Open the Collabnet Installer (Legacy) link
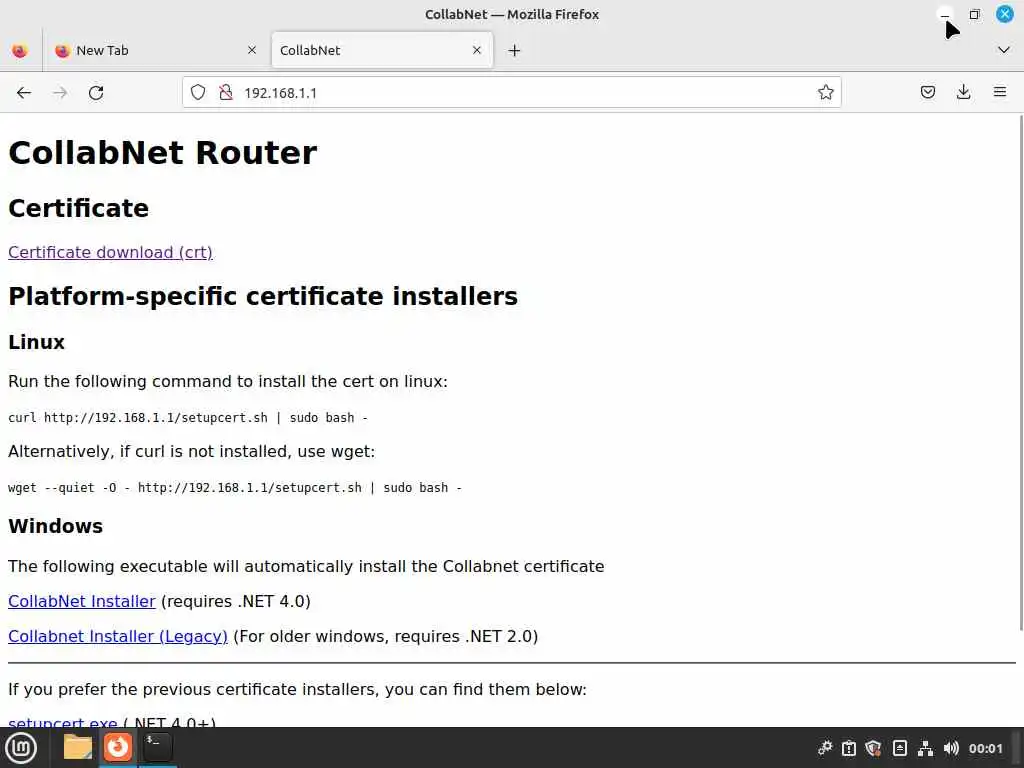1024x768 pixels. coord(118,636)
